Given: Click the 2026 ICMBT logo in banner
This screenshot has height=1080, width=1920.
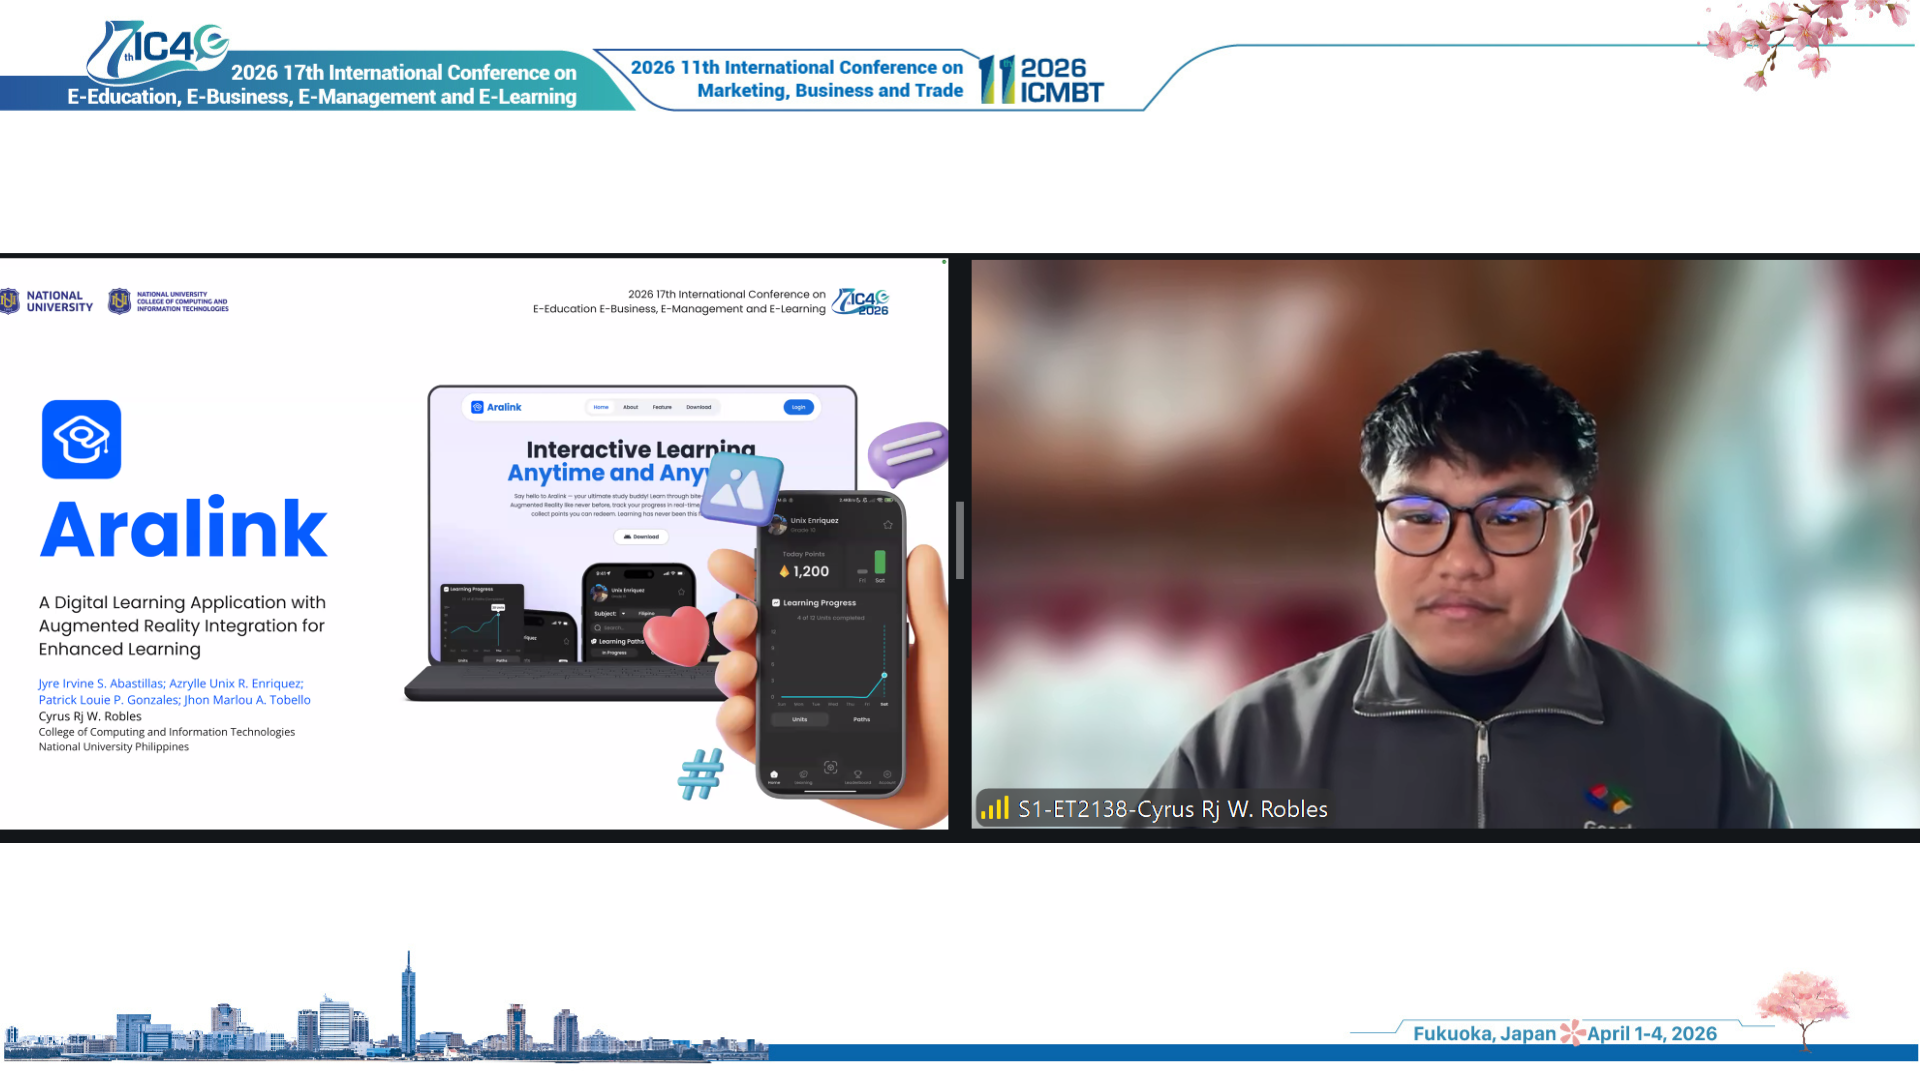Looking at the screenshot, I should (1041, 80).
